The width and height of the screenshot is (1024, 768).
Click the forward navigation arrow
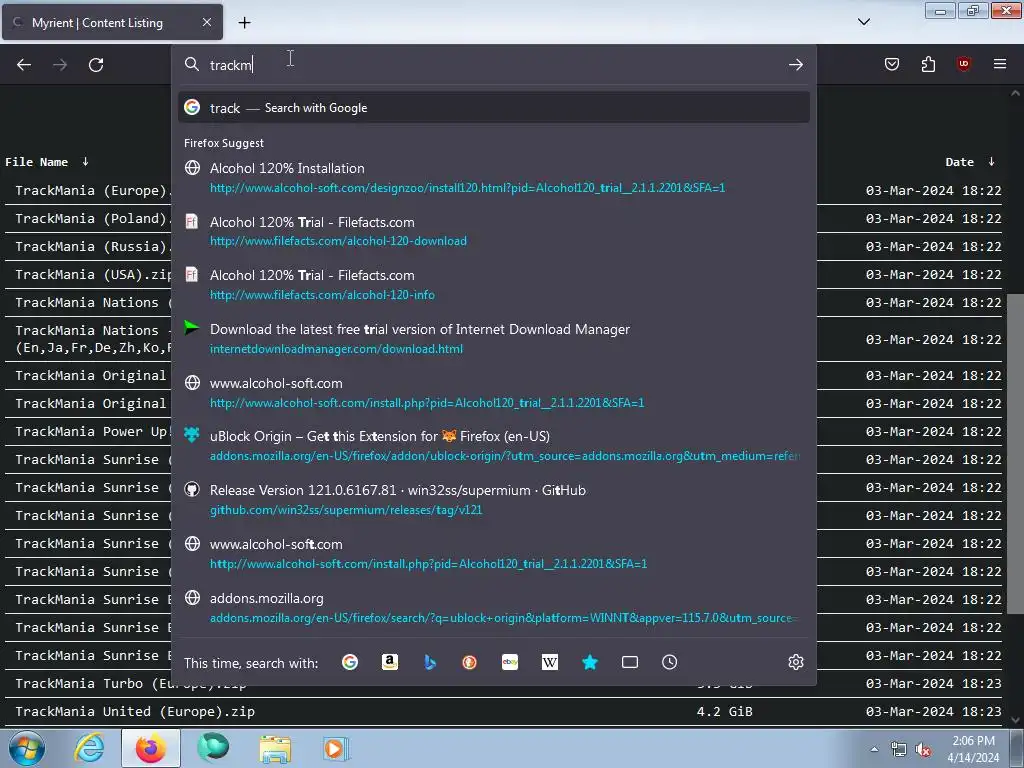[x=60, y=65]
